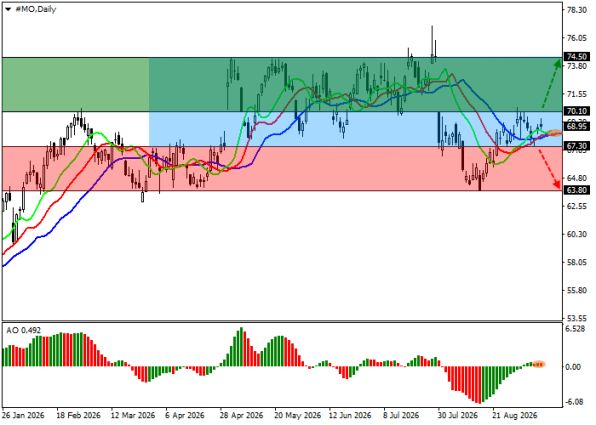Open the #MO,Daily chart dropdown arrow
The height and width of the screenshot is (425, 596).
coord(8,9)
